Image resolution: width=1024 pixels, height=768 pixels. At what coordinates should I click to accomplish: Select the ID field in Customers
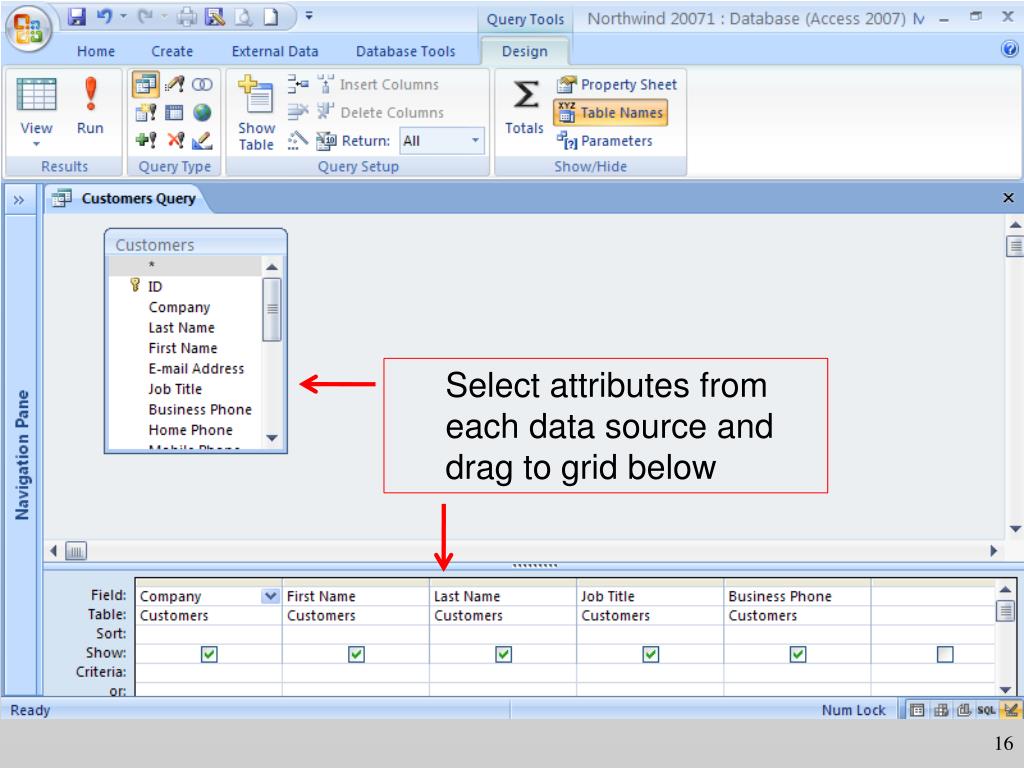tap(185, 286)
